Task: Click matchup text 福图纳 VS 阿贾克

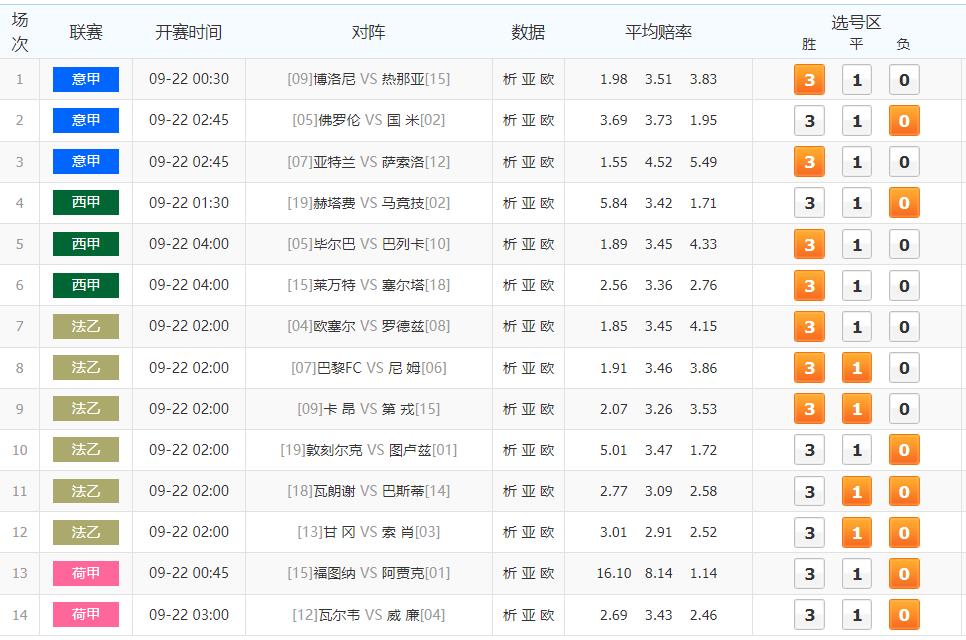Action: pyautogui.click(x=368, y=573)
